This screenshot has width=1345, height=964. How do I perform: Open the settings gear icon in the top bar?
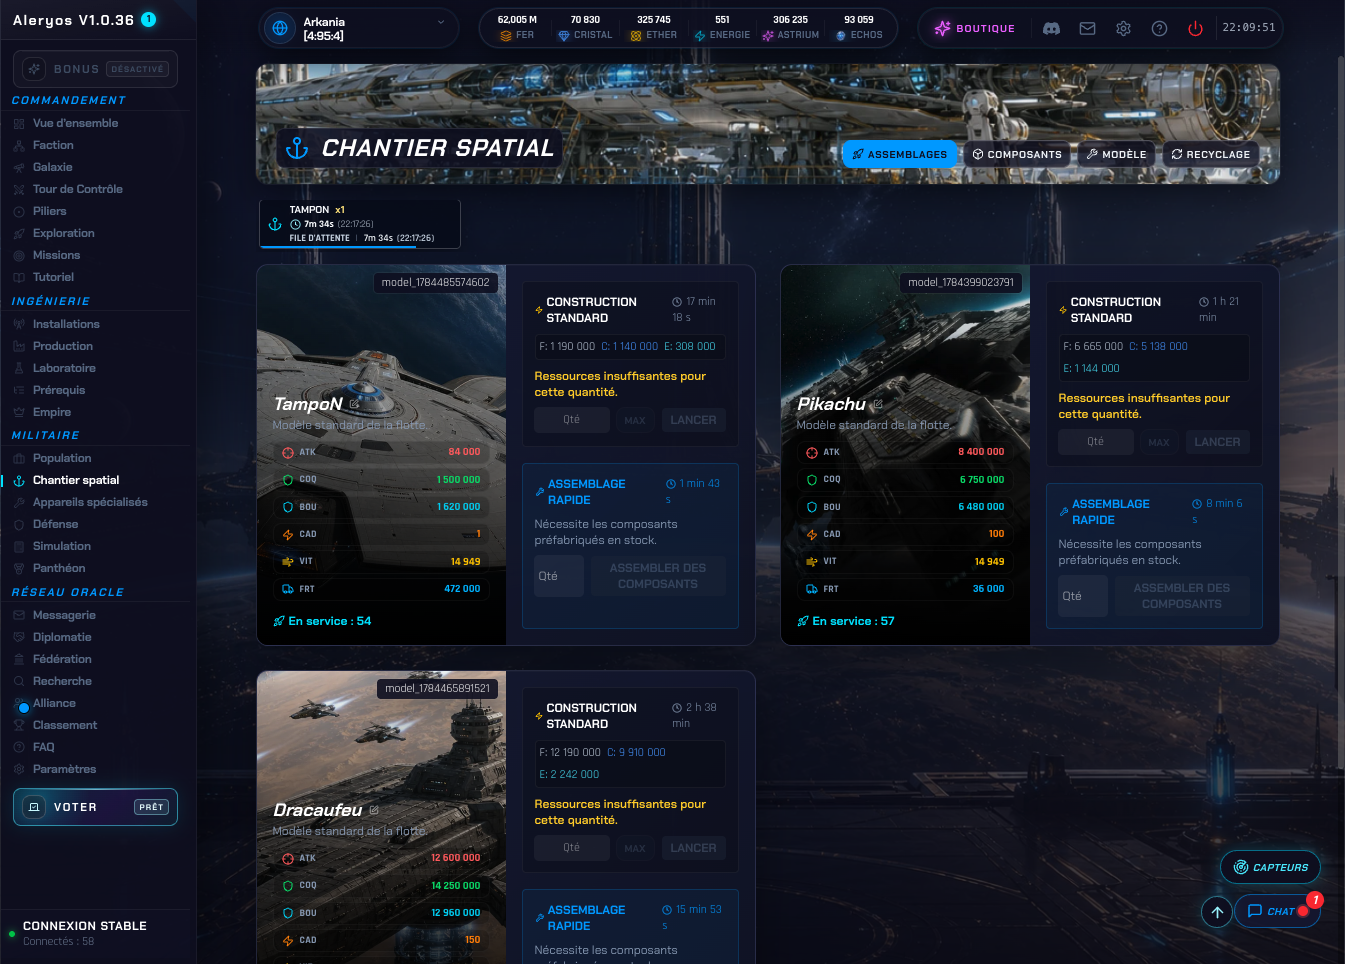tap(1123, 29)
